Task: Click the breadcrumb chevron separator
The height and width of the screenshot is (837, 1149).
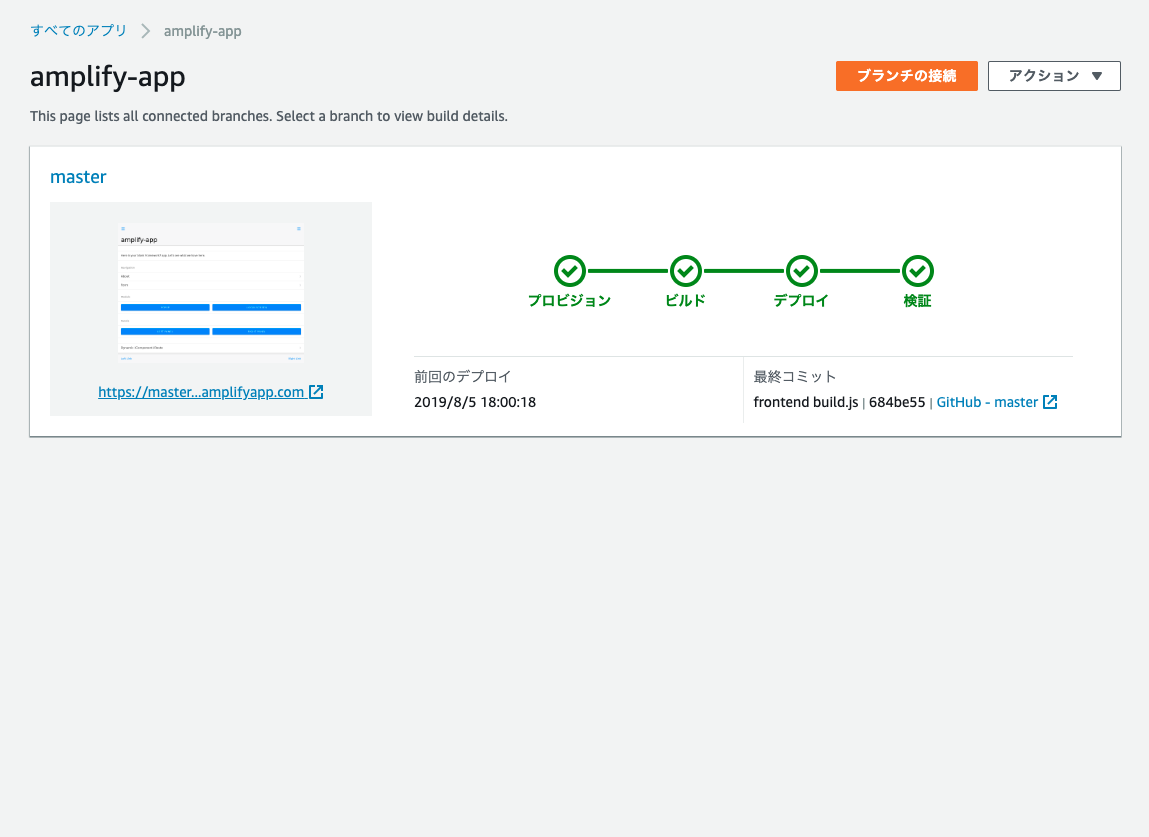Action: [146, 31]
